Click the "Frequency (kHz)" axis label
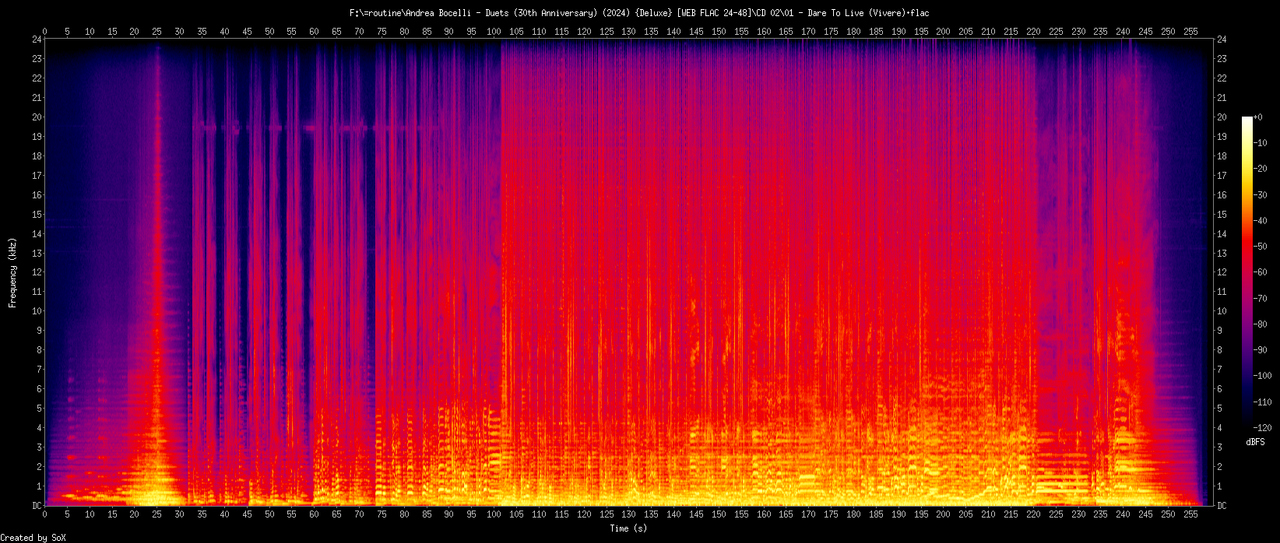Image resolution: width=1280 pixels, height=543 pixels. 13,272
